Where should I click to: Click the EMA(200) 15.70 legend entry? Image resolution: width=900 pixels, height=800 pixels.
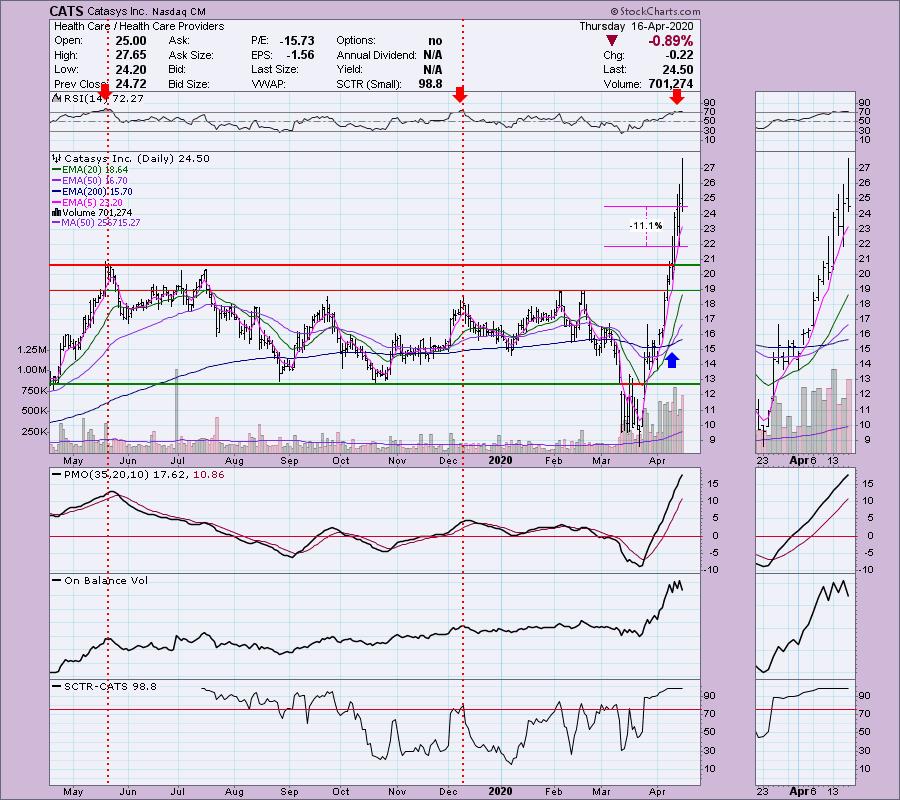coord(92,192)
